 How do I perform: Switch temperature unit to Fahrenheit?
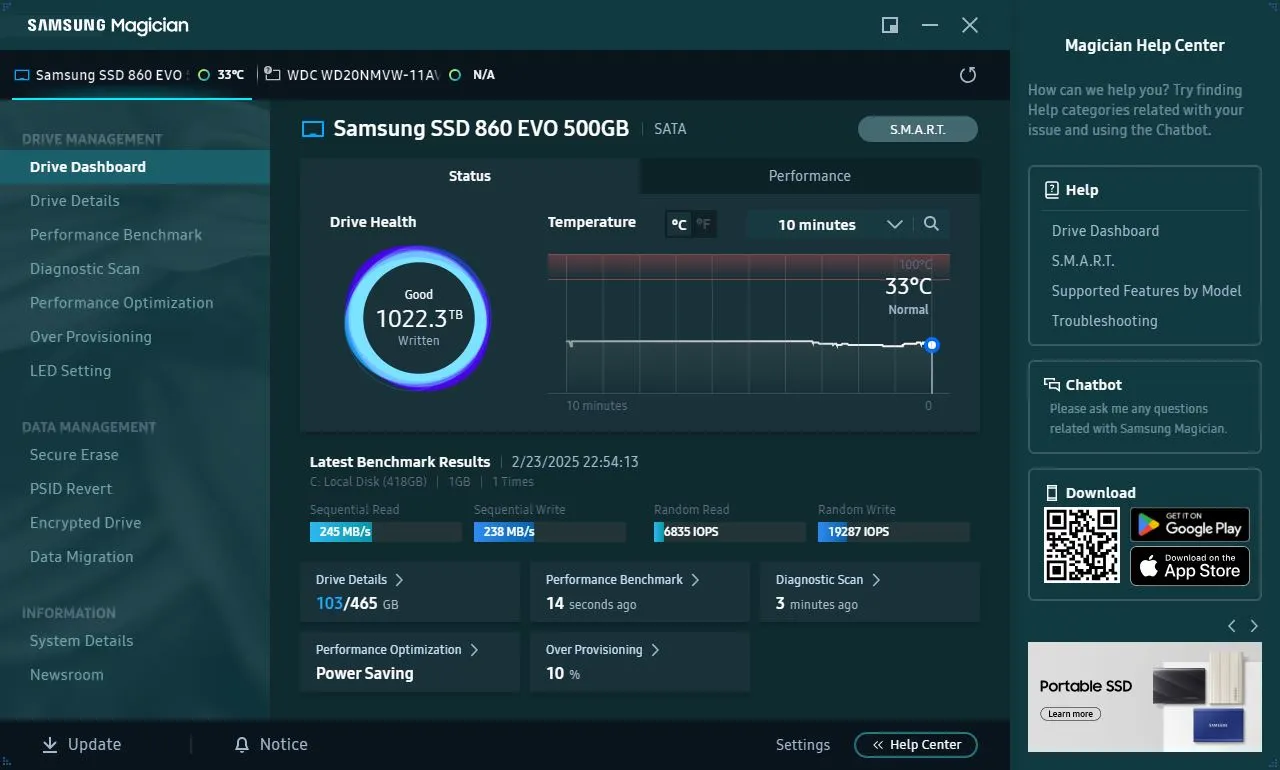click(704, 224)
